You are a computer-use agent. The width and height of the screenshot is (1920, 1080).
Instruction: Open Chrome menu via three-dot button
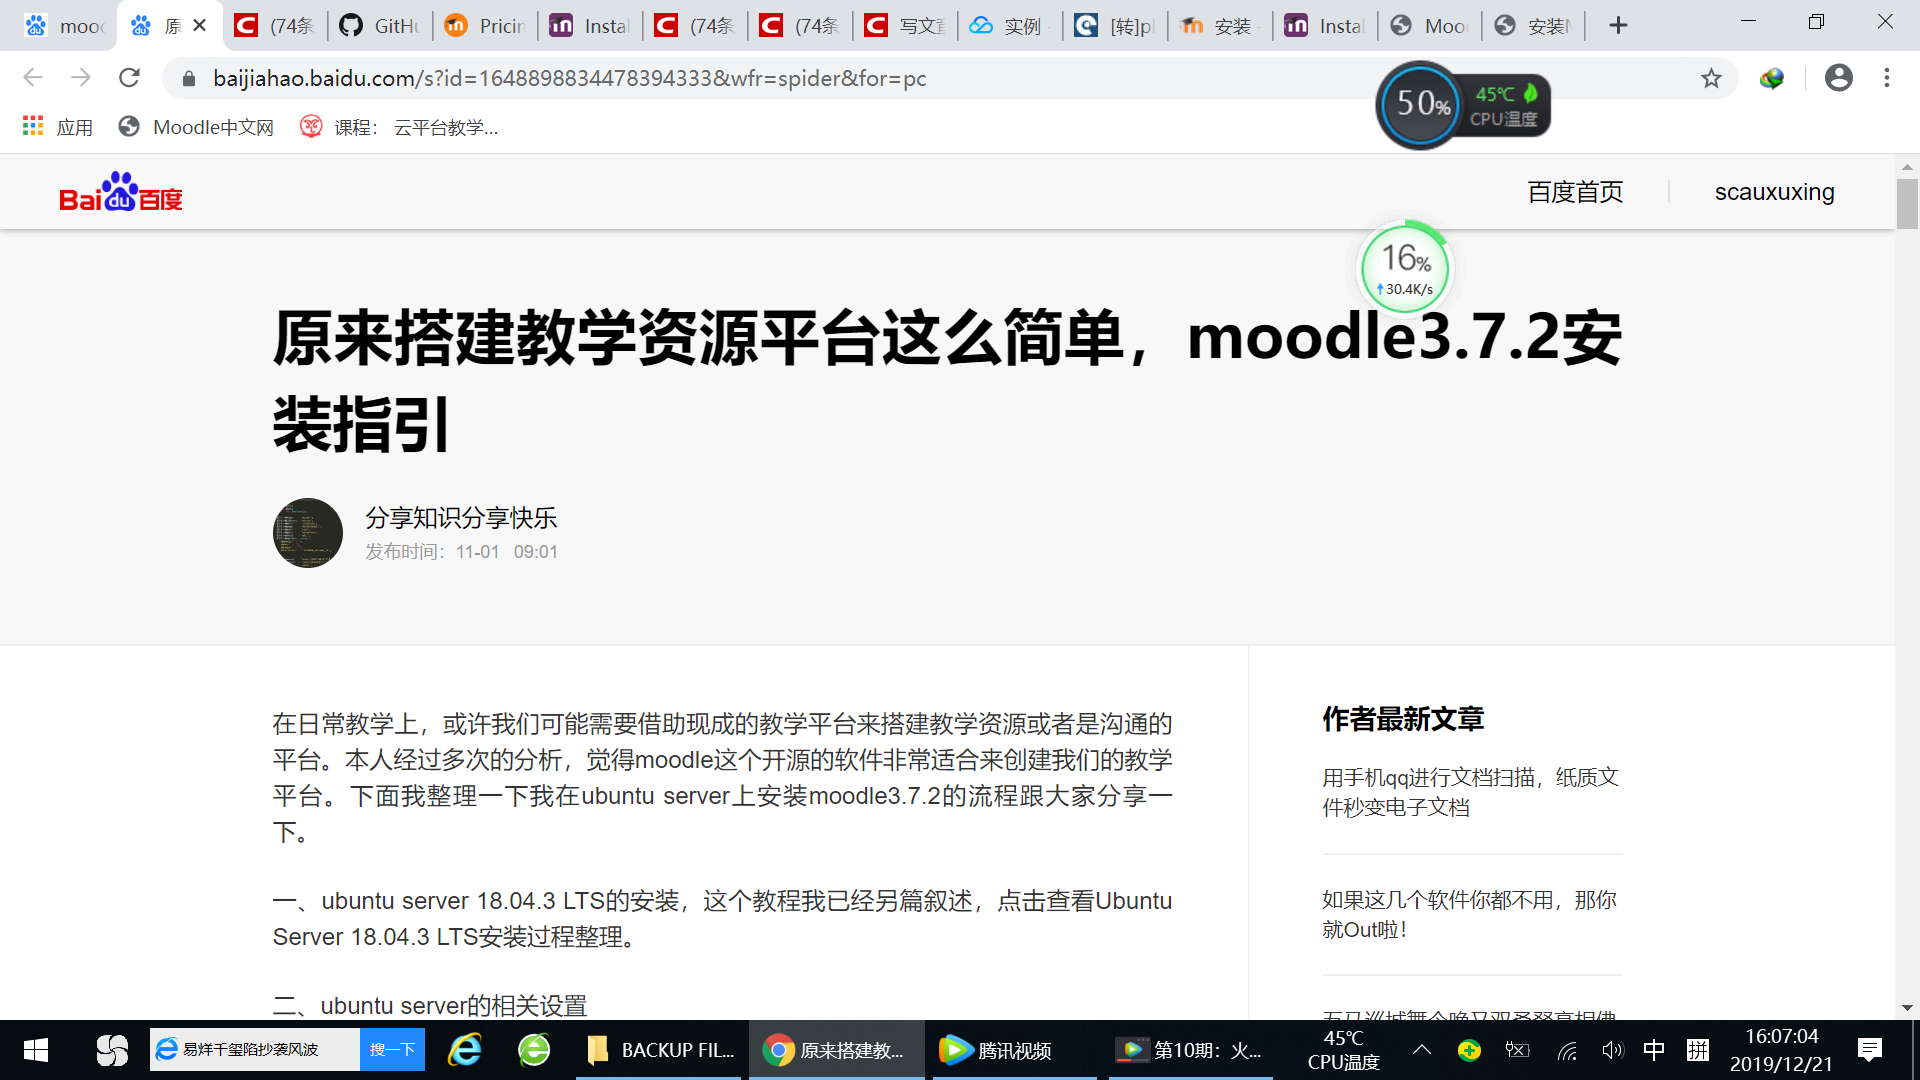[x=1888, y=78]
